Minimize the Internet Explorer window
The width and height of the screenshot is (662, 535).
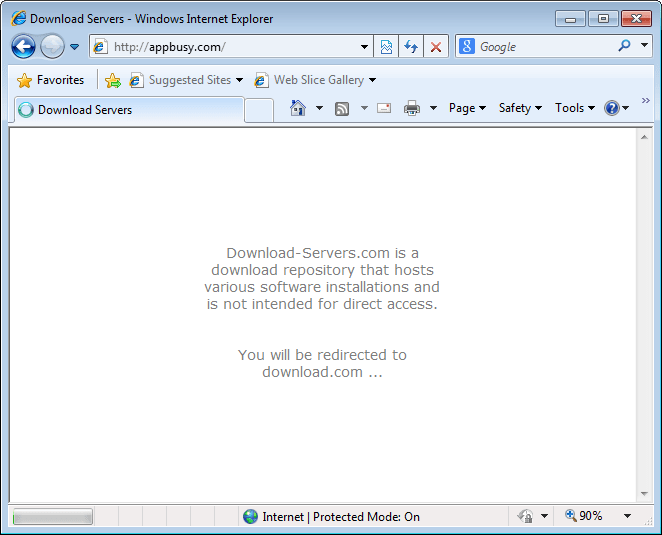coord(570,19)
